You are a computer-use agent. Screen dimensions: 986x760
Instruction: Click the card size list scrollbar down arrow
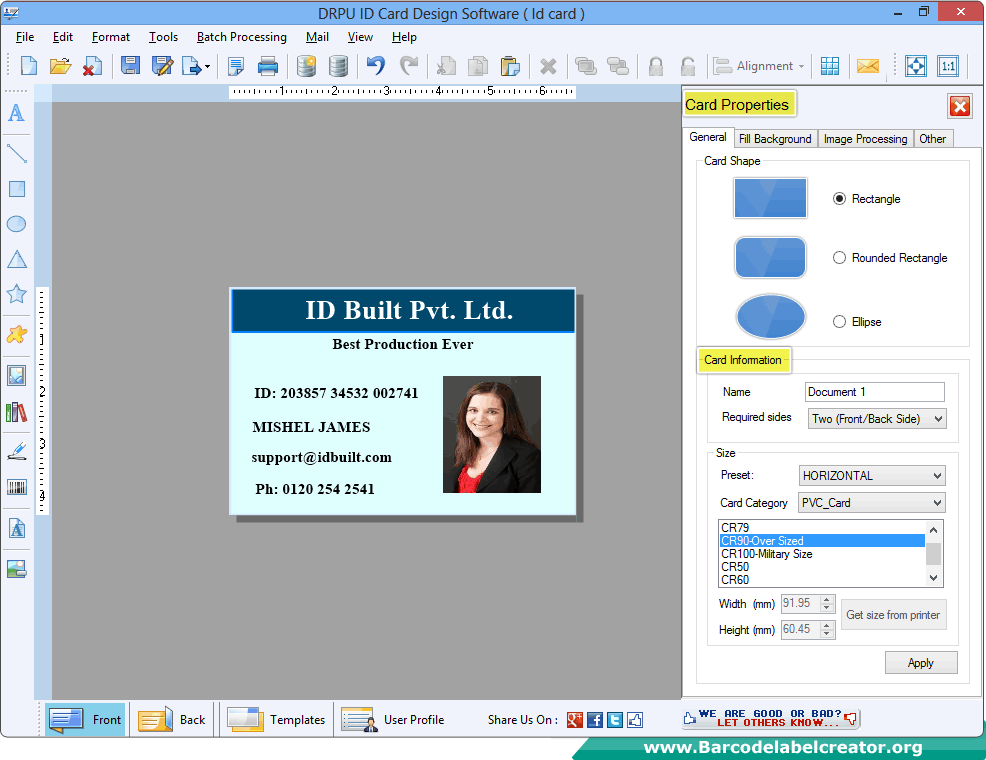(934, 578)
